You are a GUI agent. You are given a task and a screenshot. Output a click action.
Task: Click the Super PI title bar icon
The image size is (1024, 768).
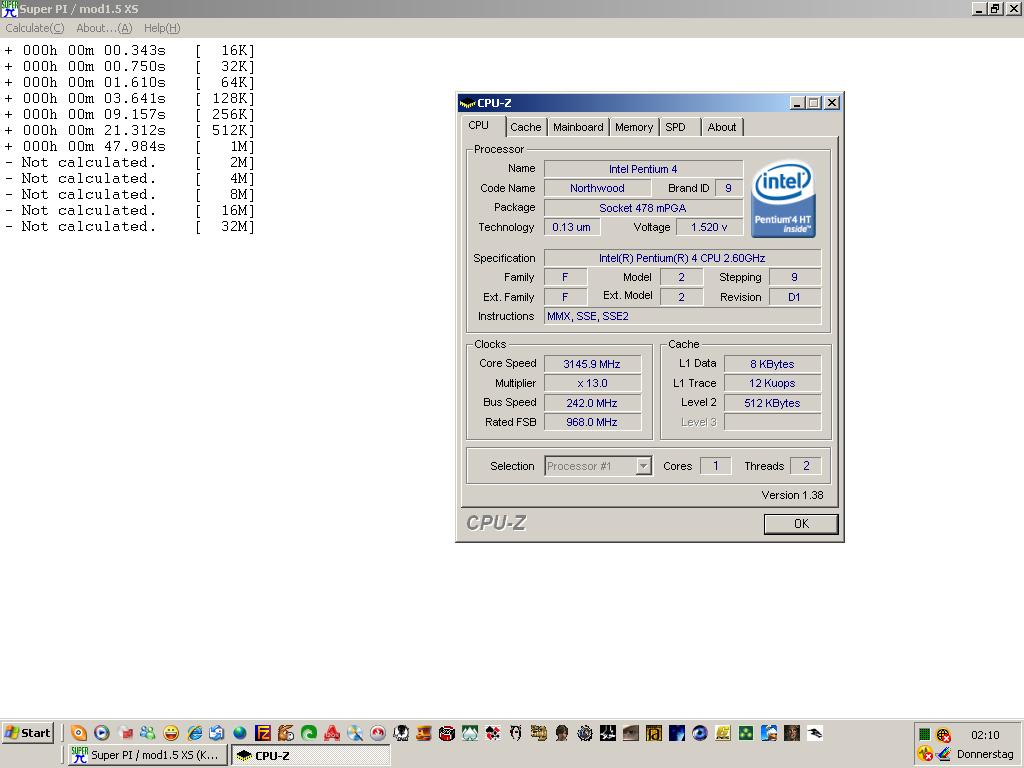9,8
